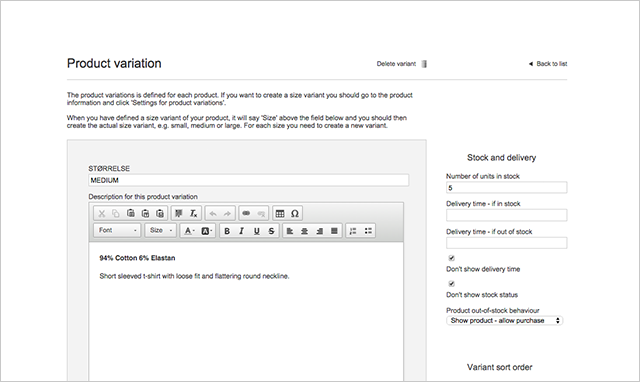Viewport: 640px width, 382px height.
Task: Click the Paste icon in editor toolbar
Action: coord(131,213)
